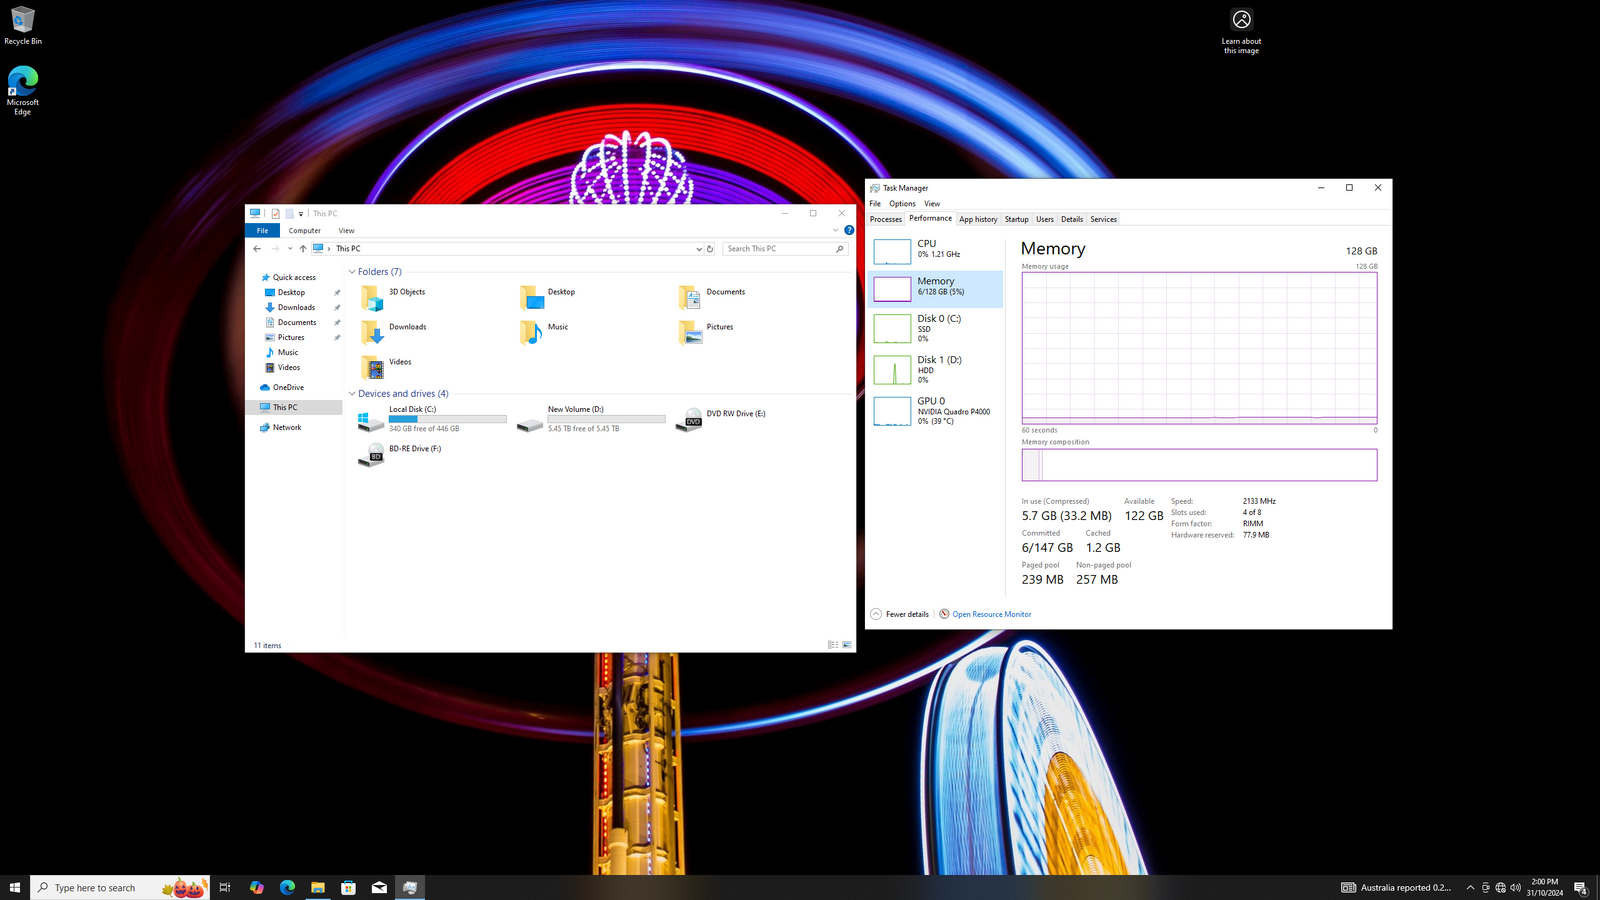
Task: Select the Music folder icon
Action: 531,332
